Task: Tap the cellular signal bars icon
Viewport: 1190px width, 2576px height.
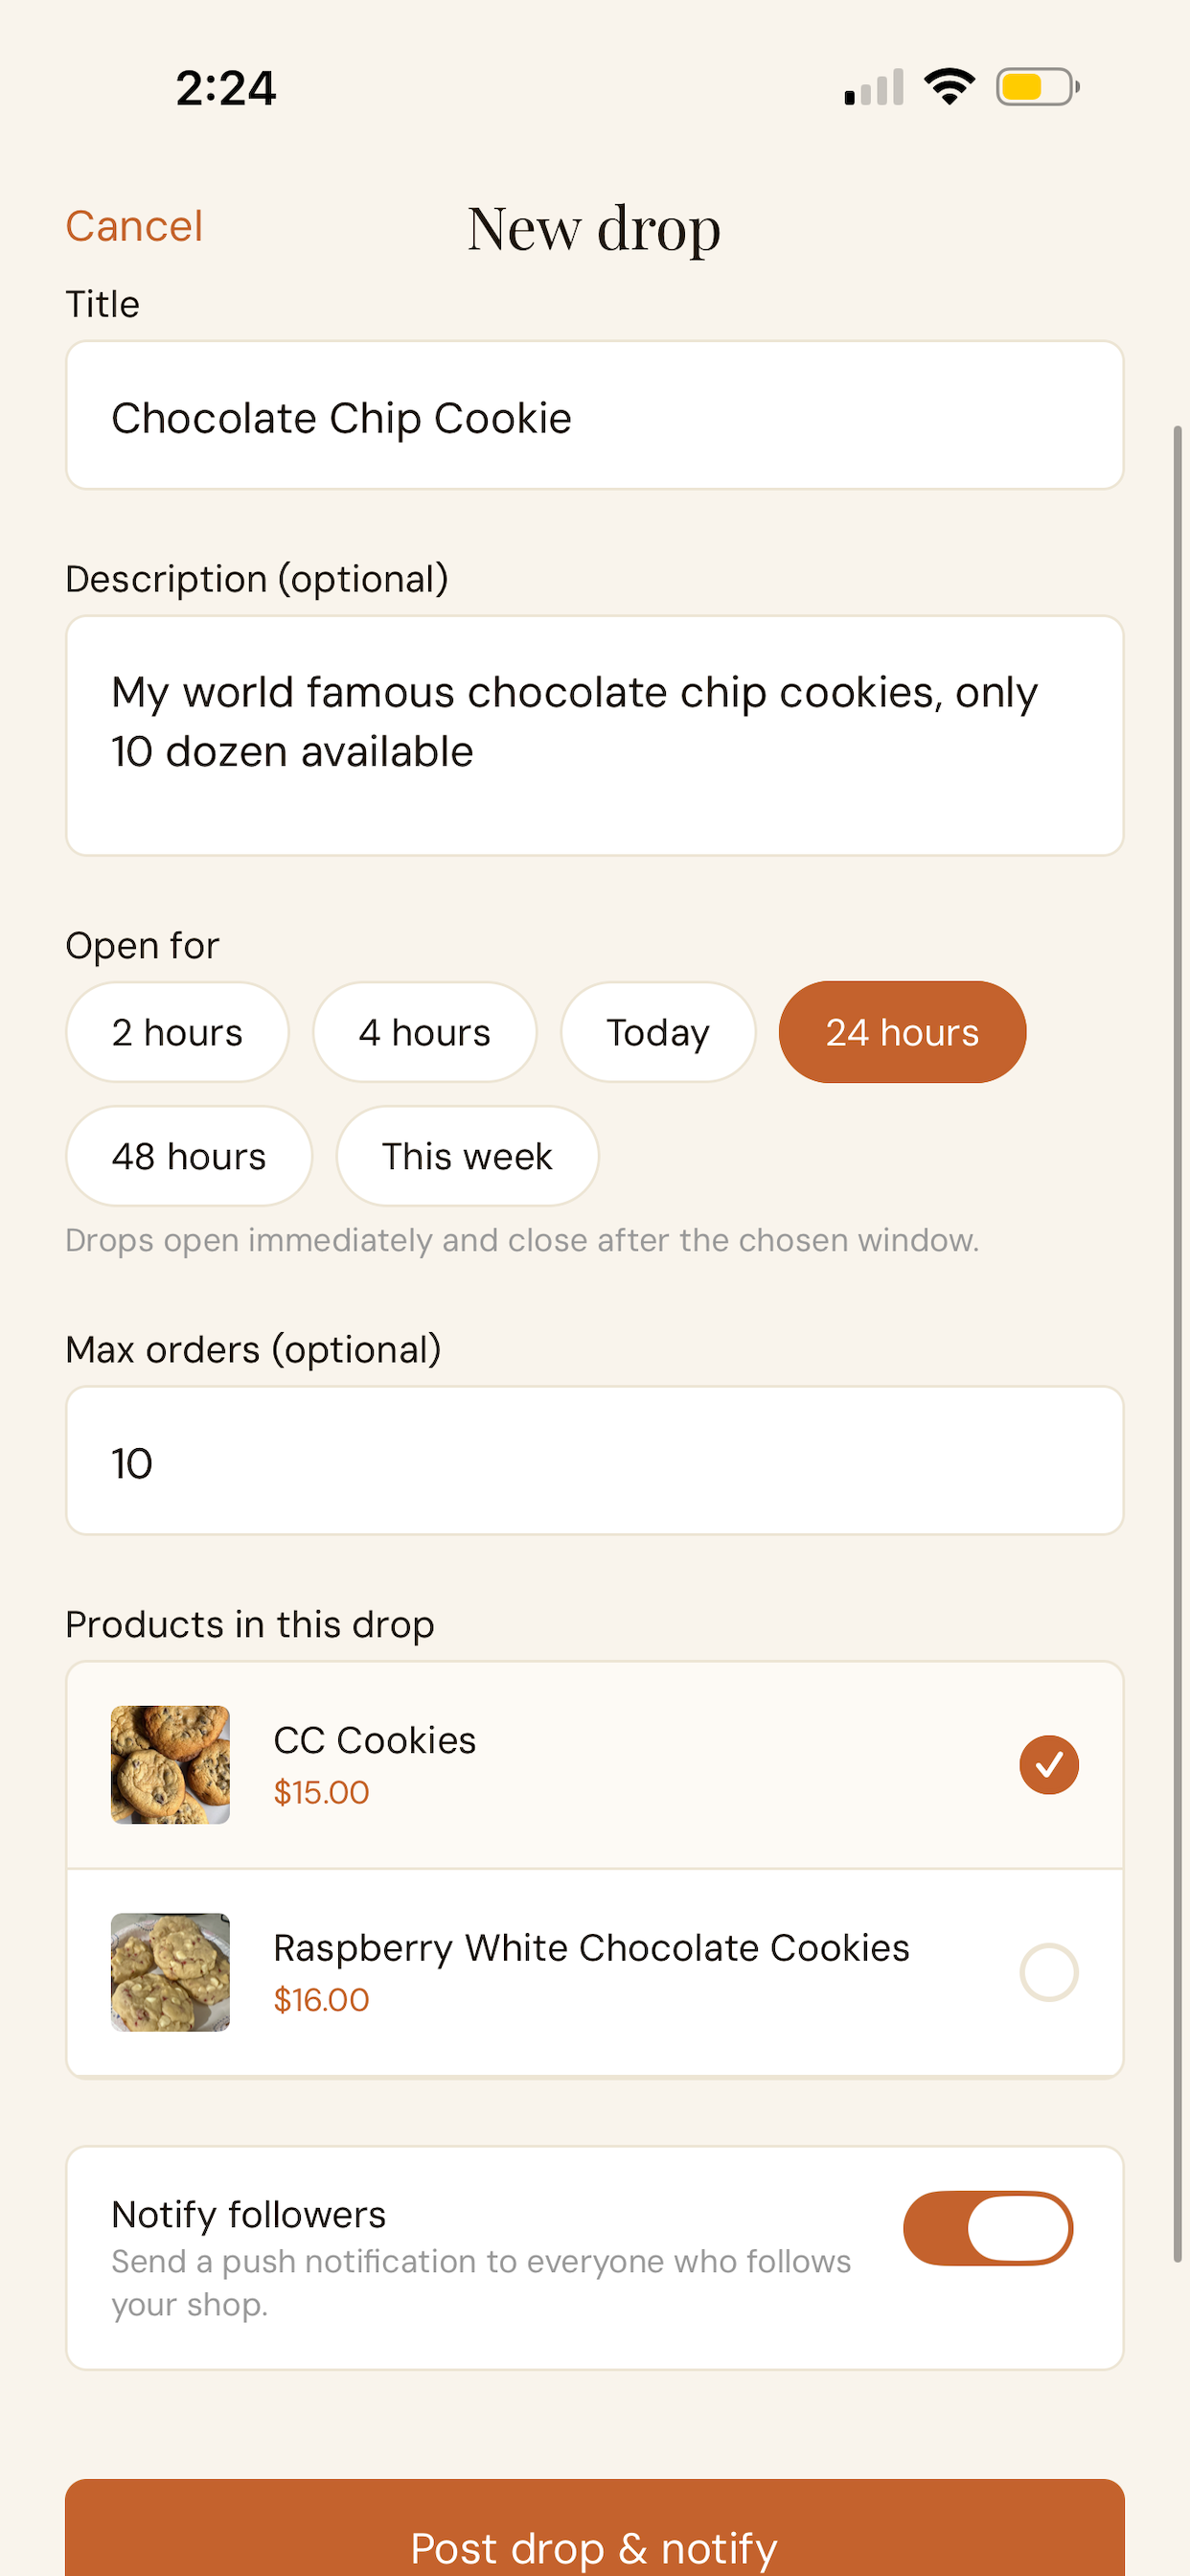Action: [874, 87]
